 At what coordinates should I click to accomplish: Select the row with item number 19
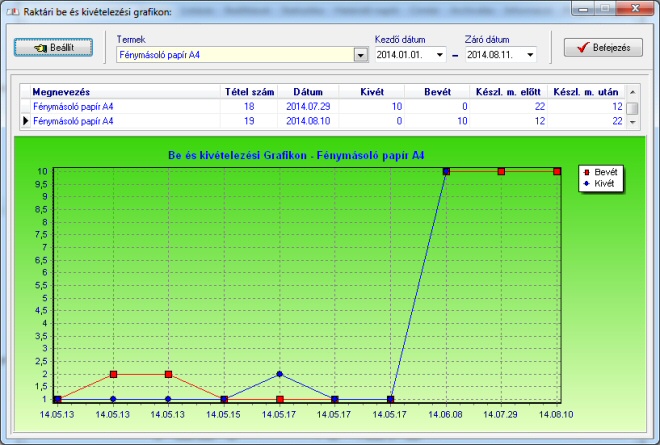323,121
